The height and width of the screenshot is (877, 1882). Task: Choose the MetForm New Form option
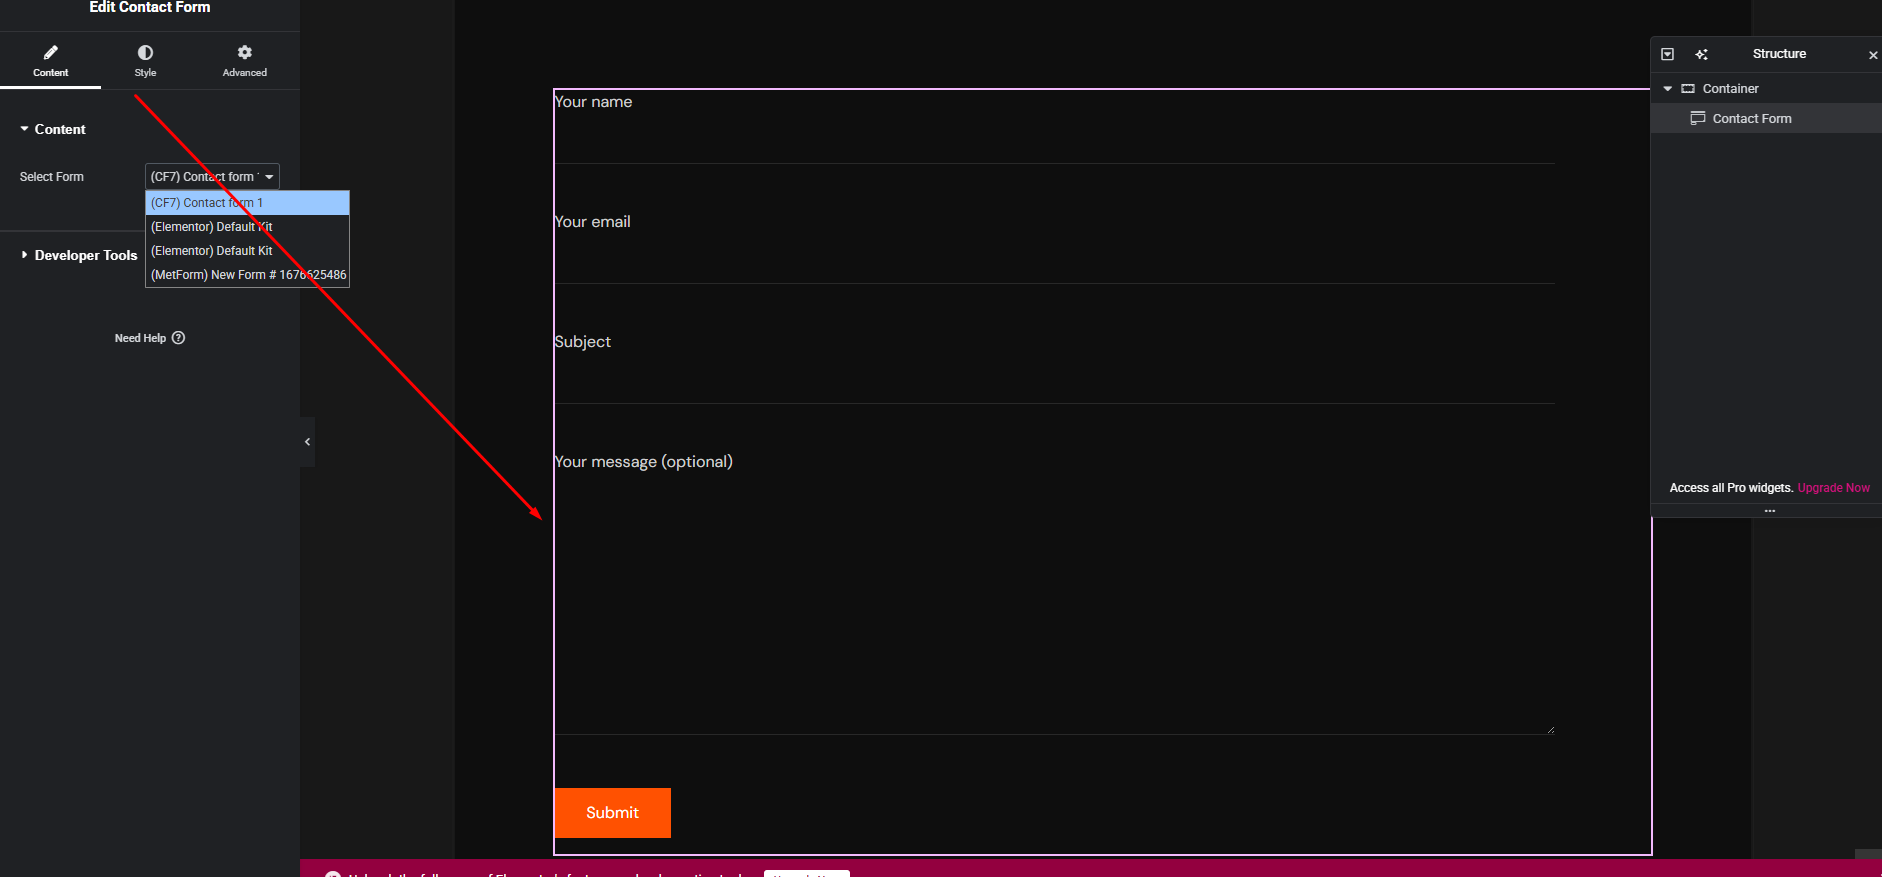[x=248, y=275]
